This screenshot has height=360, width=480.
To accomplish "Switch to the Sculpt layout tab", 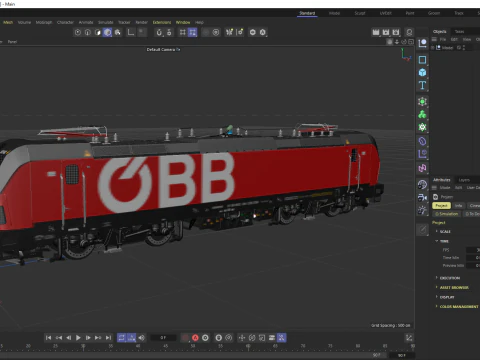I will [x=360, y=13].
